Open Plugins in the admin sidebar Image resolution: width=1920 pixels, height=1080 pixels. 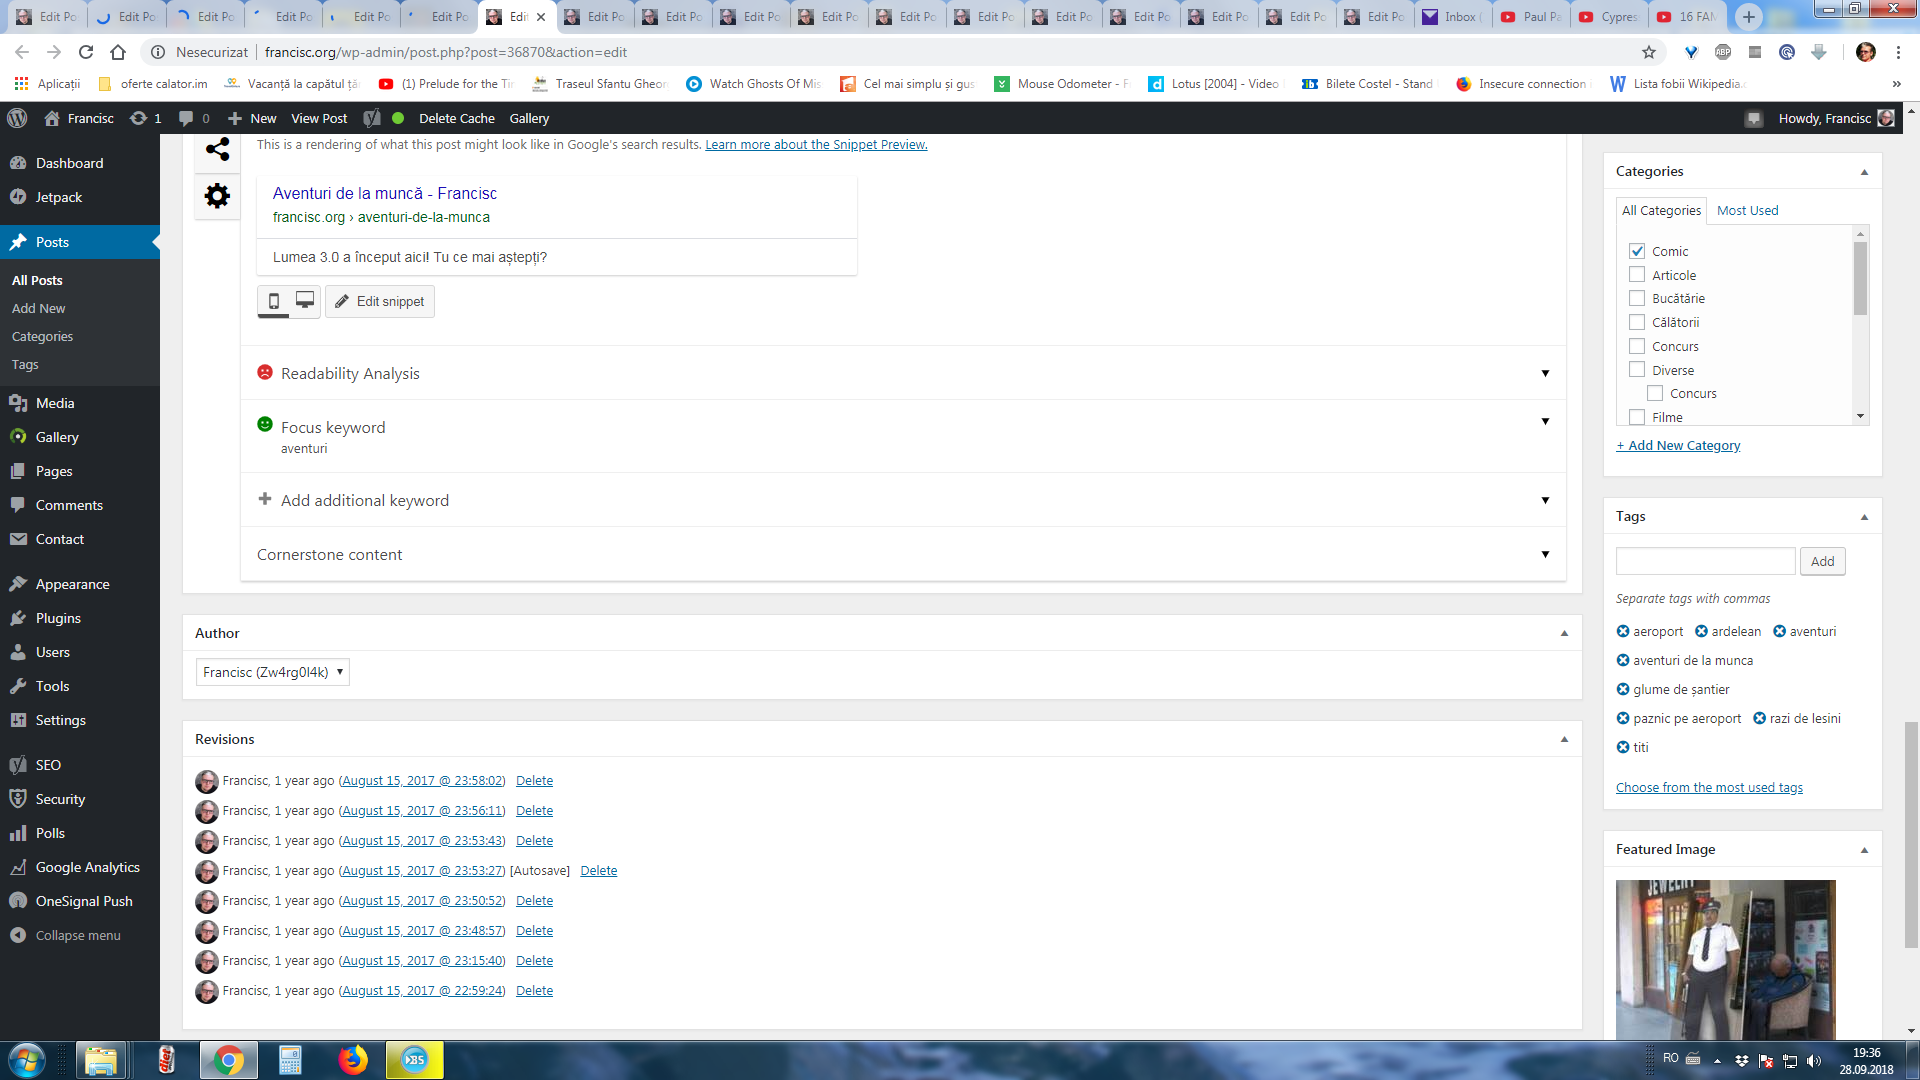tap(58, 618)
